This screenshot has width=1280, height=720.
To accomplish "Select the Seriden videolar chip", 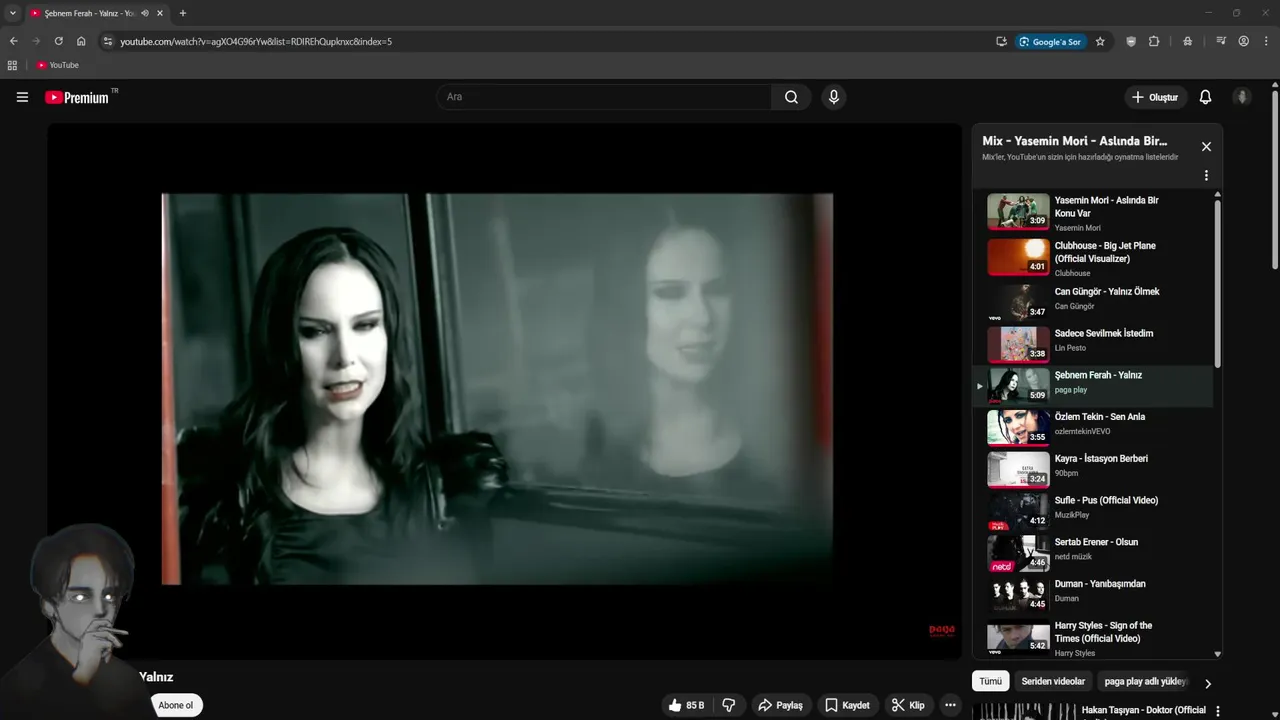I will [x=1053, y=681].
